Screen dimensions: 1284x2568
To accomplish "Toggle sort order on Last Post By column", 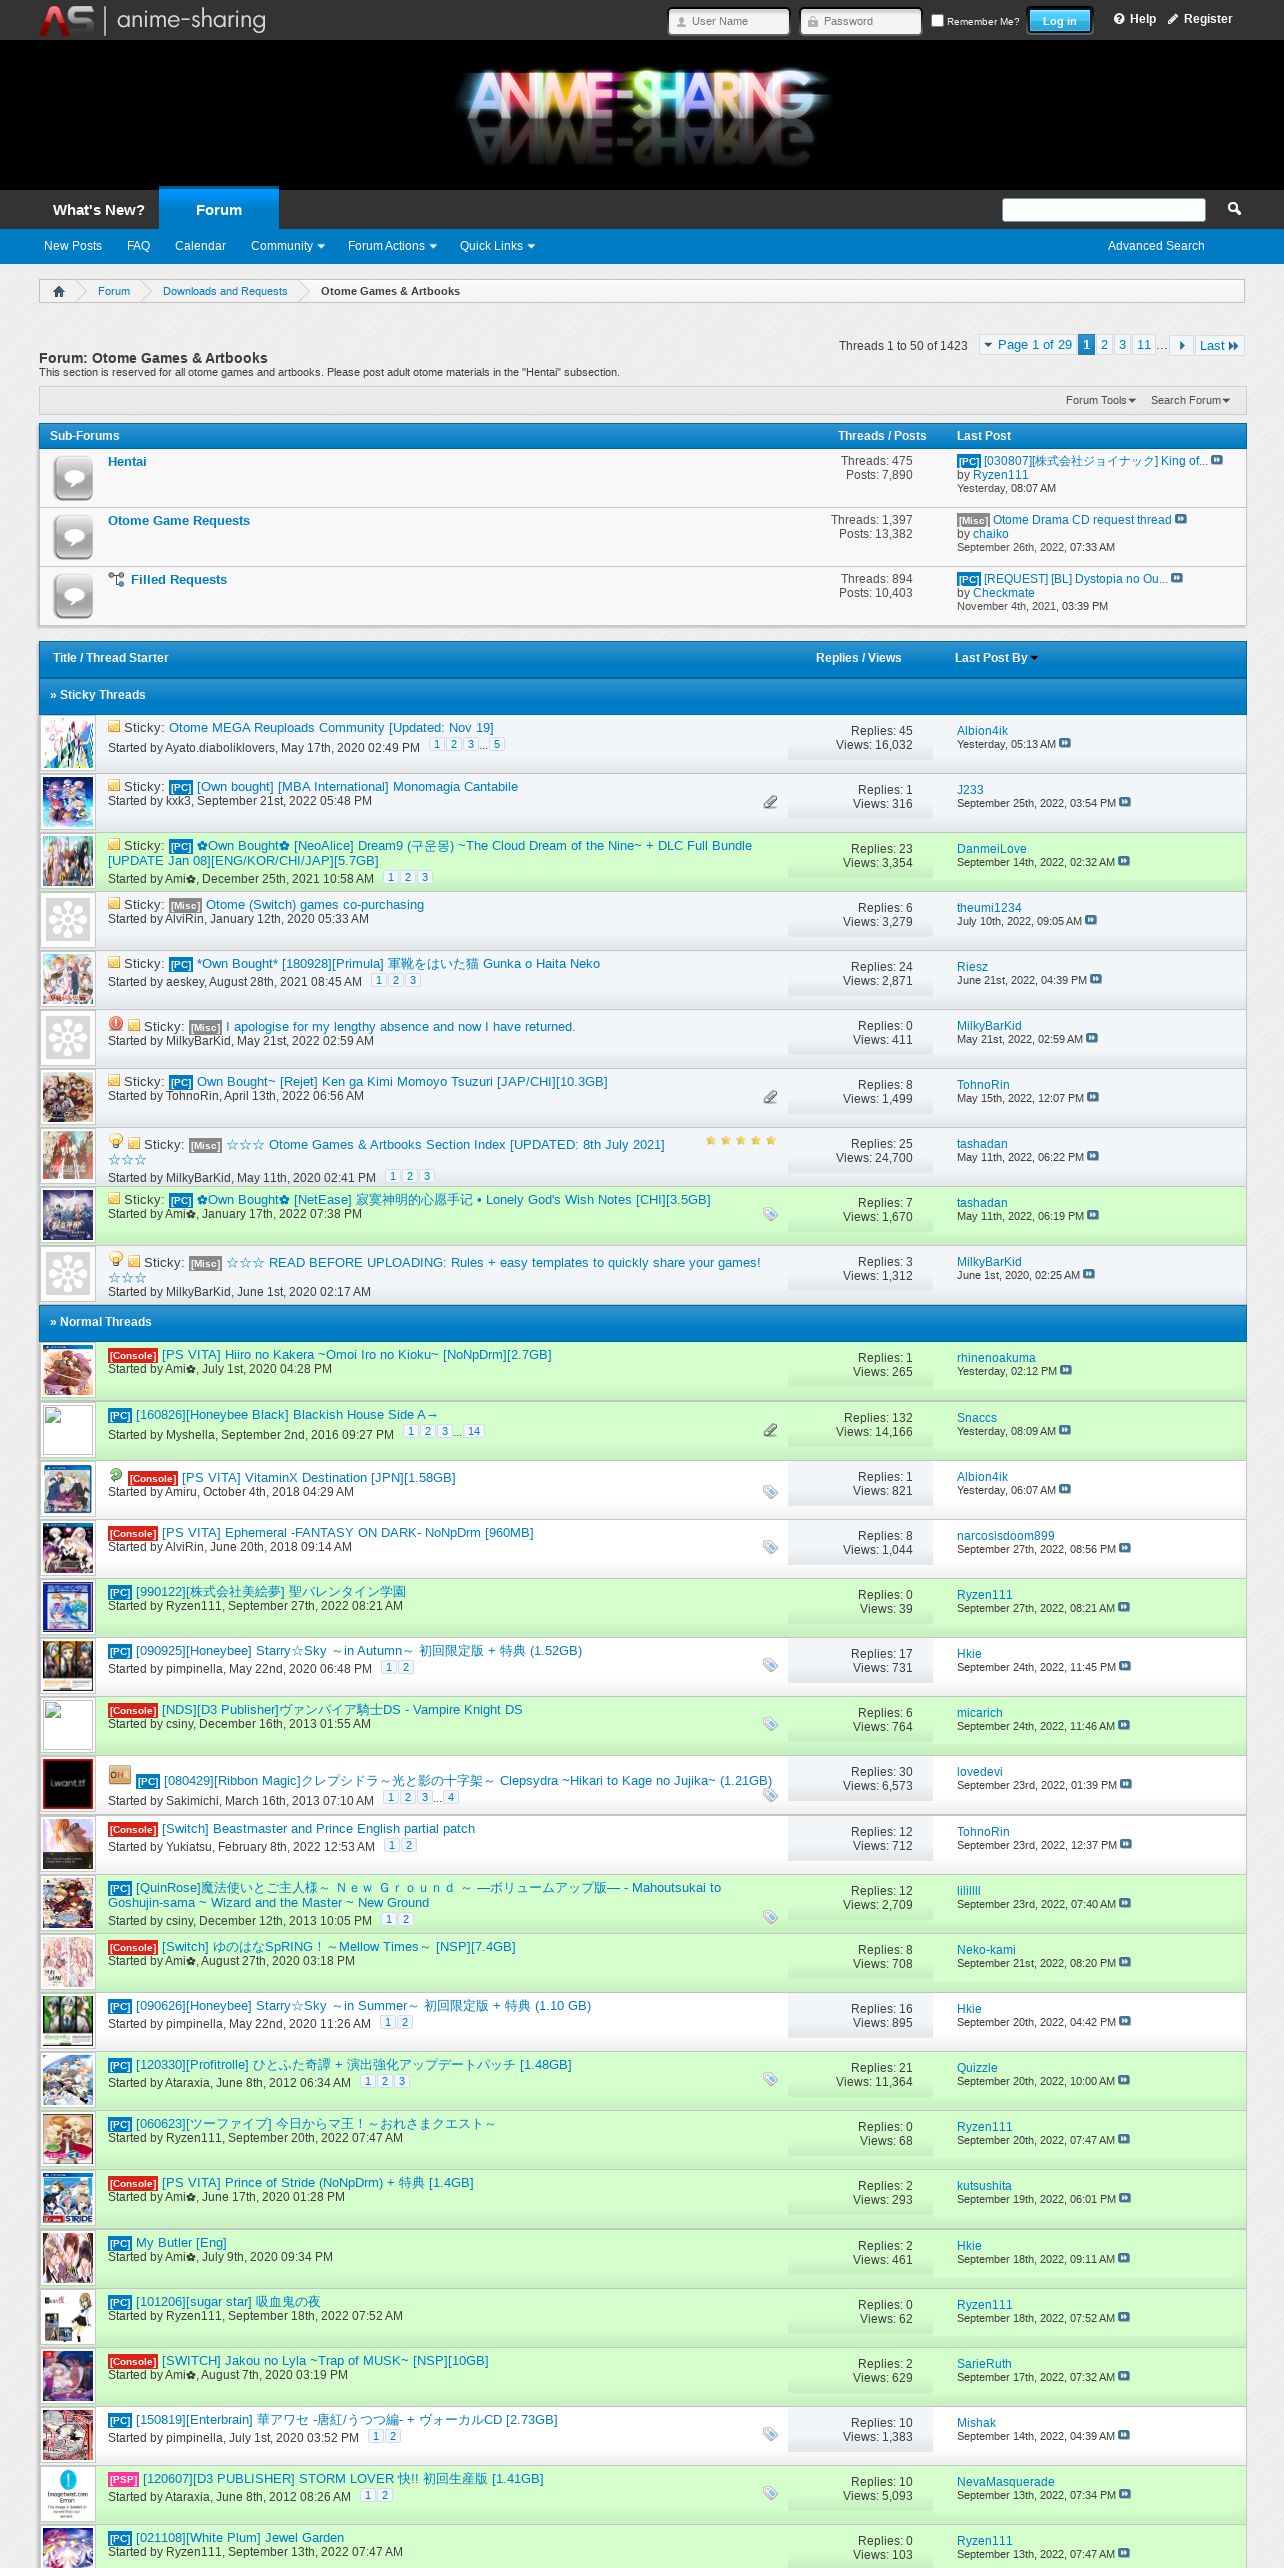I will click(996, 658).
